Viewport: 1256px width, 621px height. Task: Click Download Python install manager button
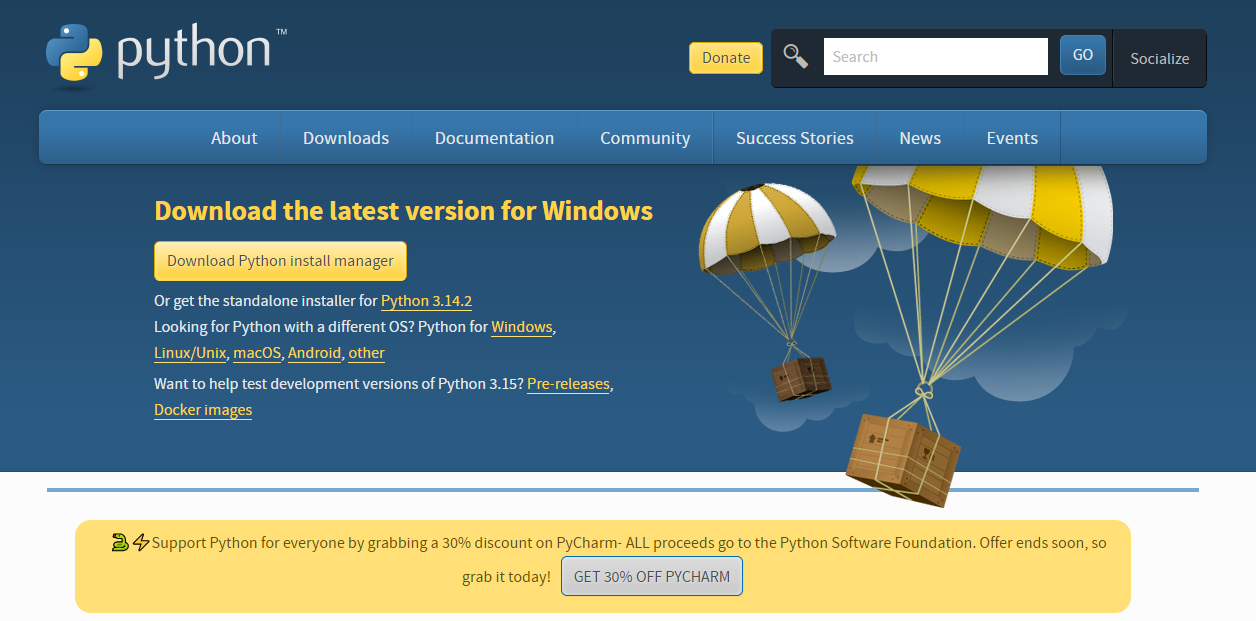[x=280, y=261]
